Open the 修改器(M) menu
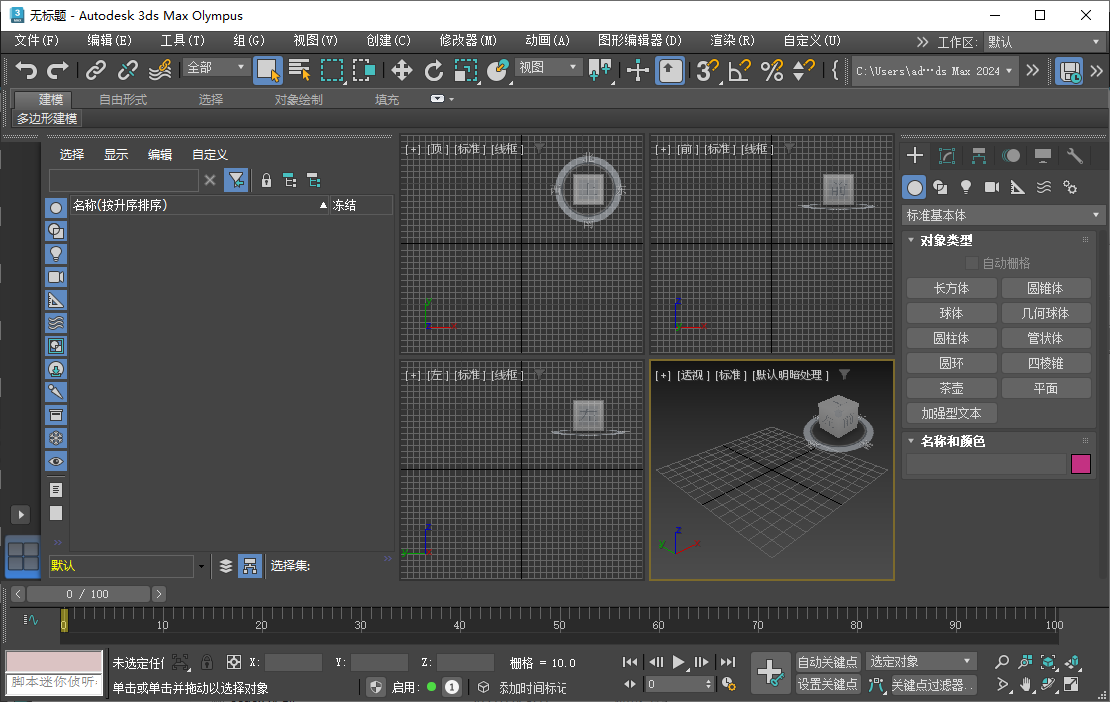The image size is (1110, 702). pyautogui.click(x=468, y=40)
